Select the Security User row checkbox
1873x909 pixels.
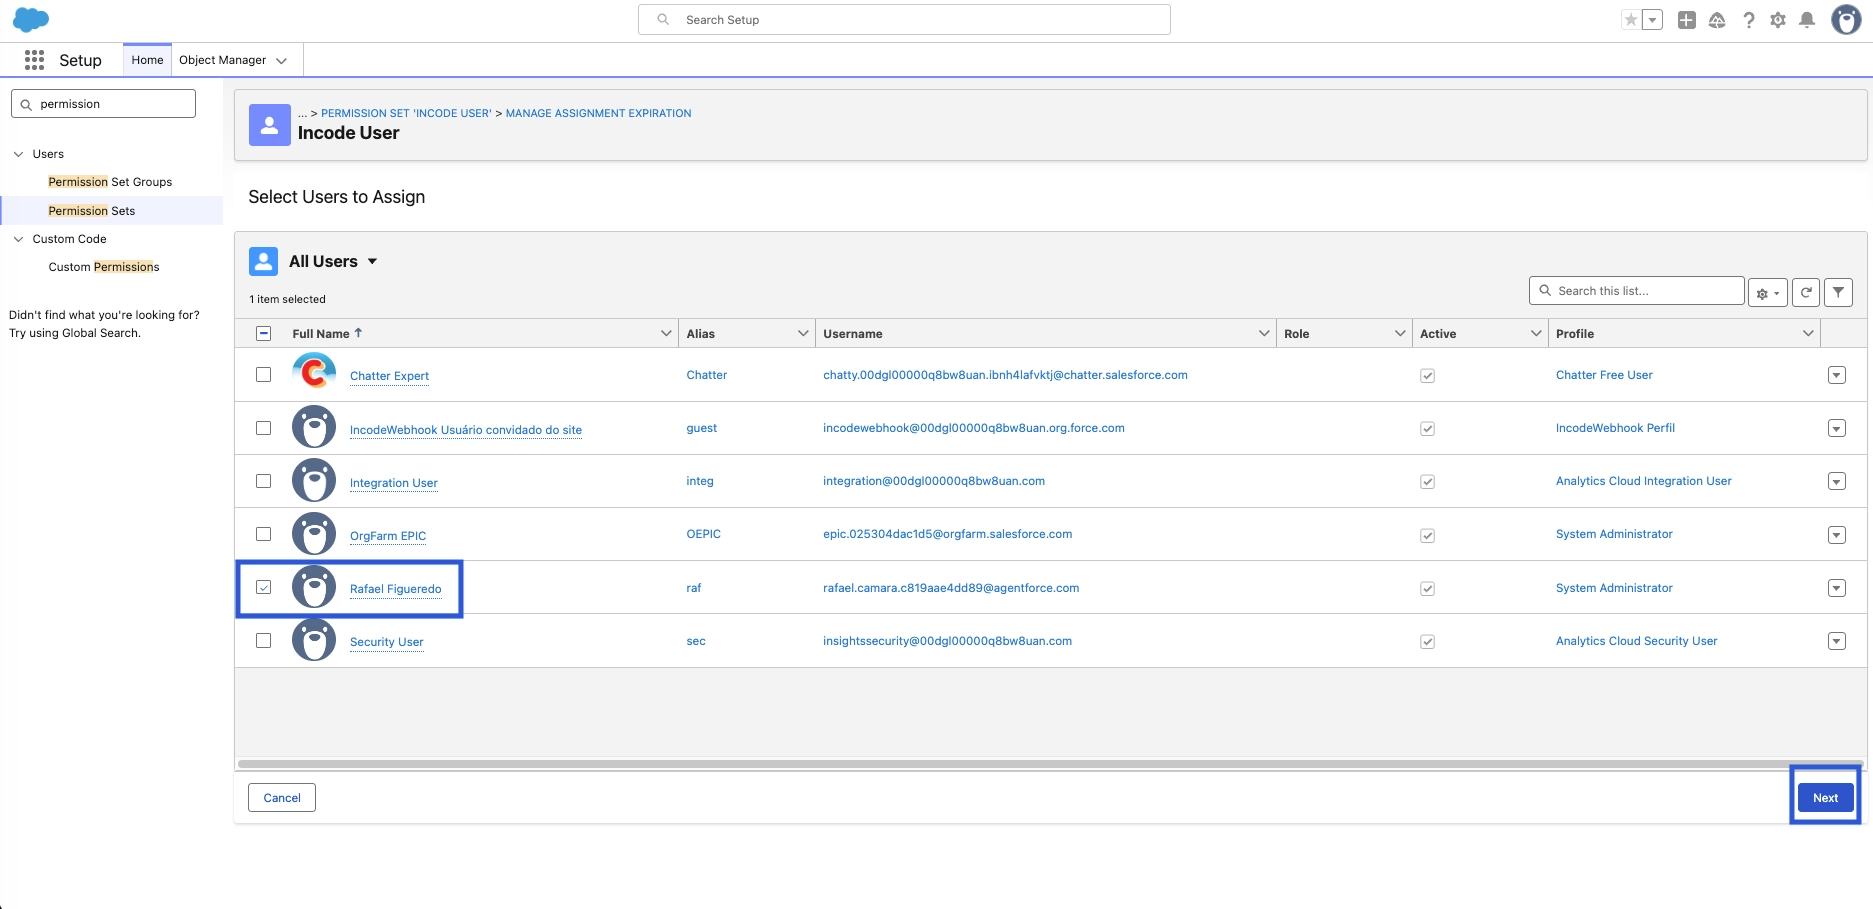pos(264,640)
